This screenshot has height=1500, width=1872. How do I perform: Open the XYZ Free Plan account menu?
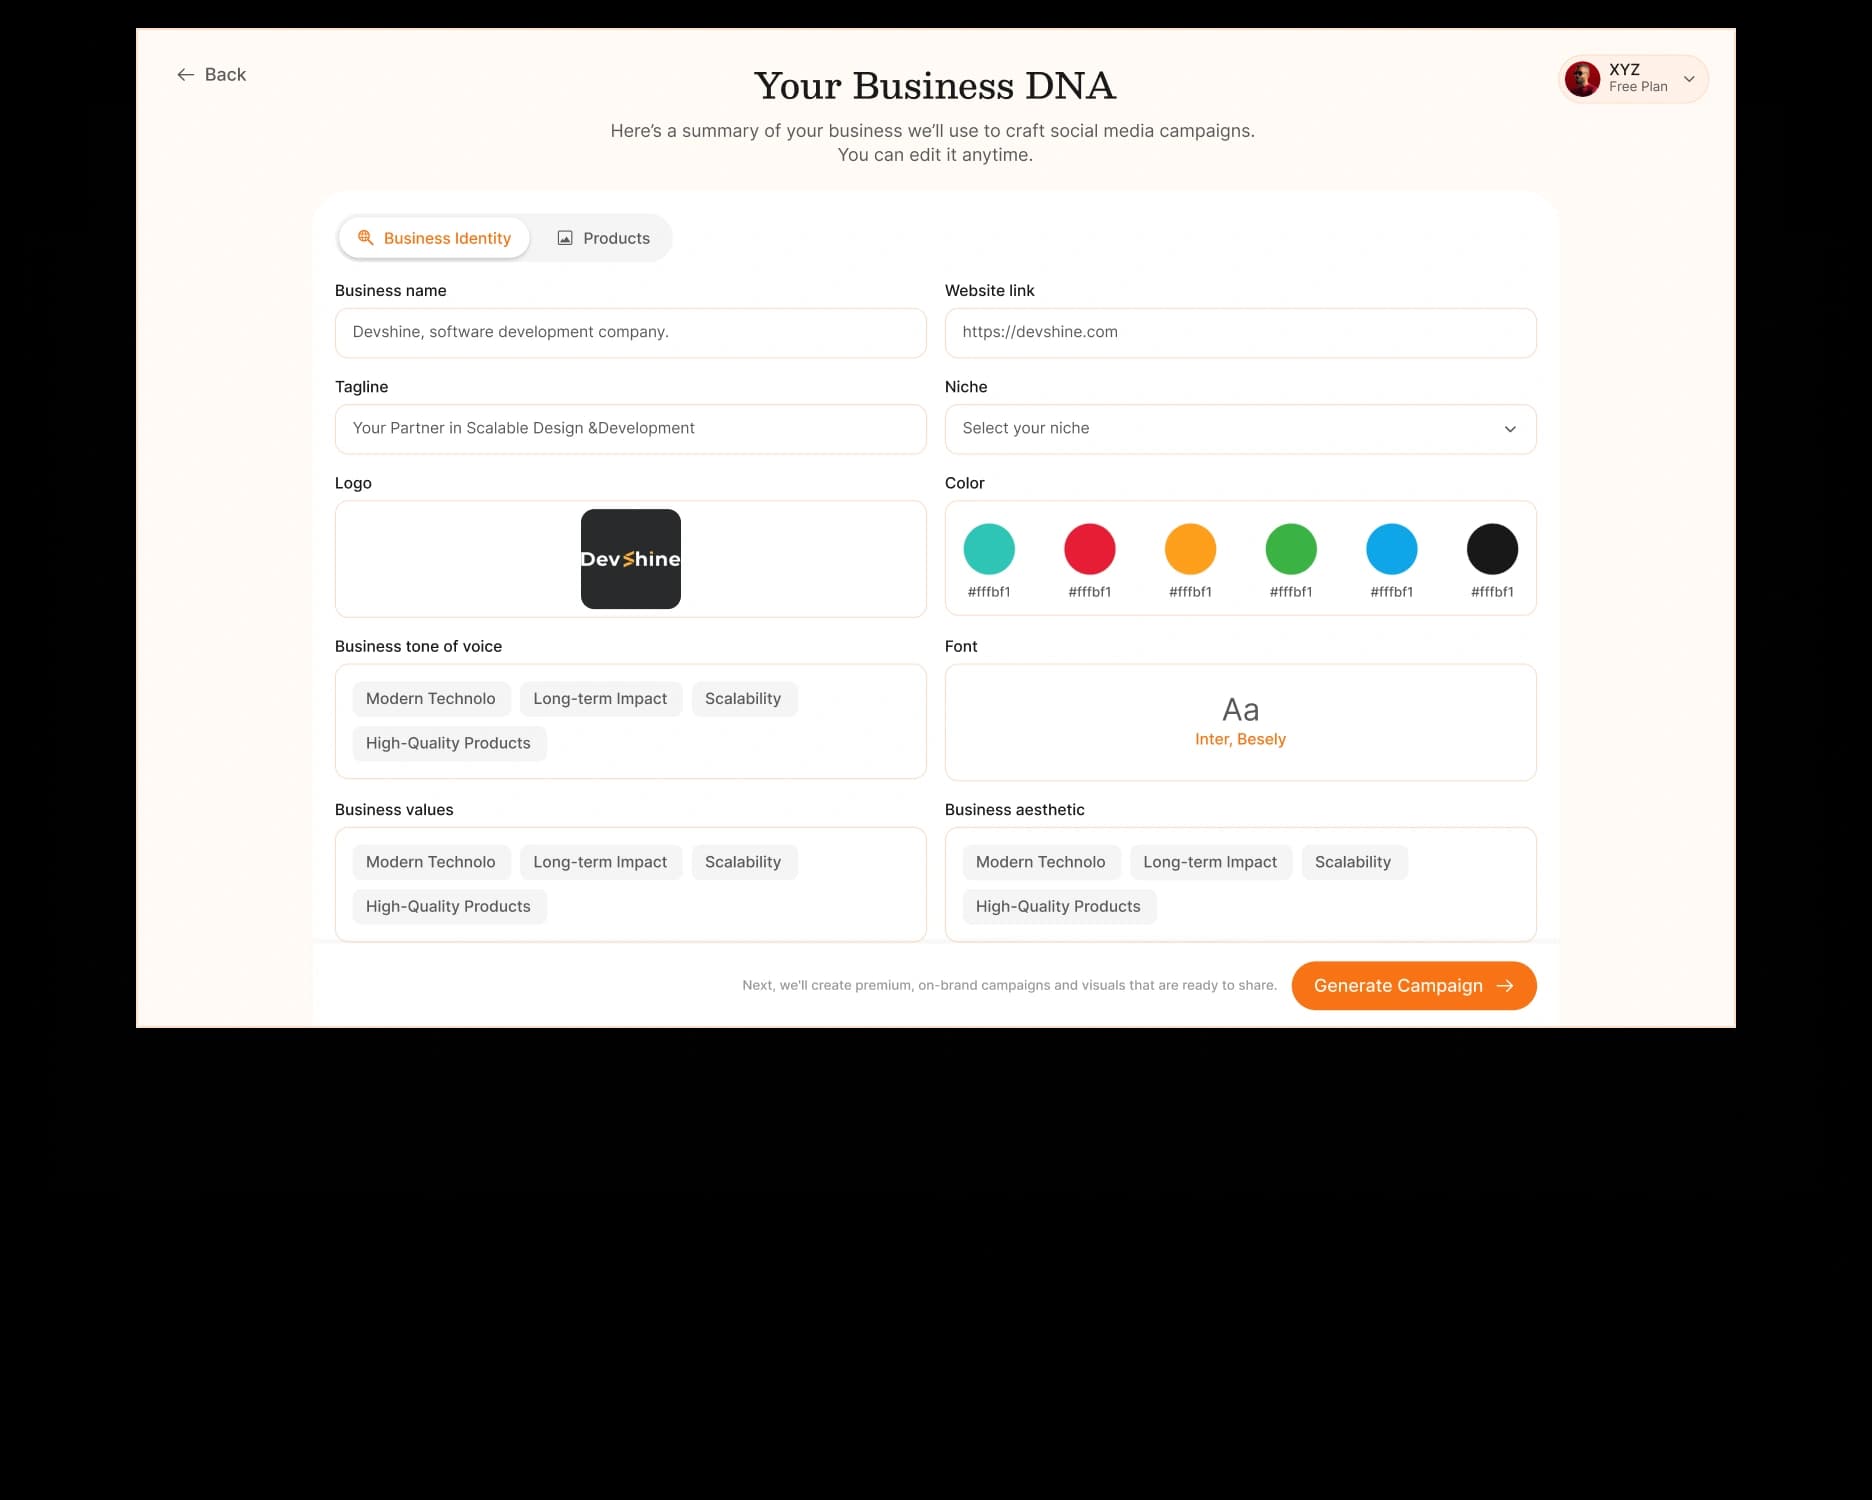pos(1688,79)
